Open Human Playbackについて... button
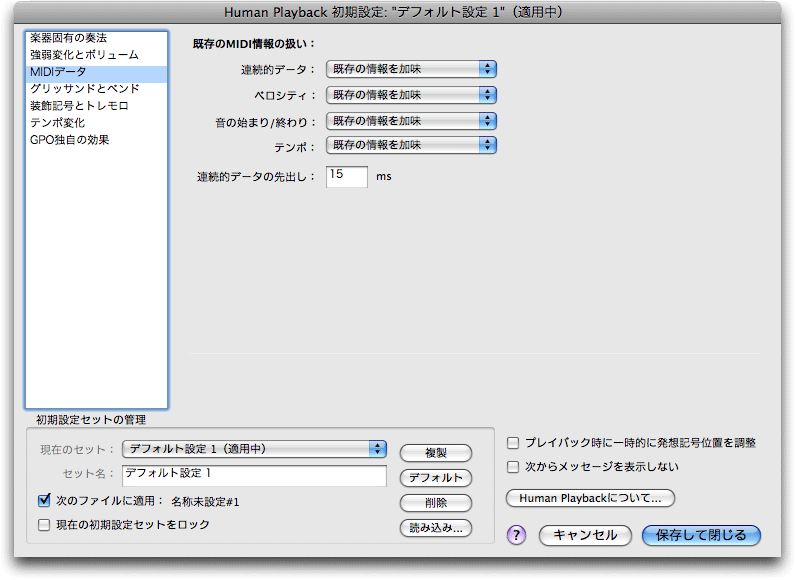The height and width of the screenshot is (580, 795). (590, 498)
